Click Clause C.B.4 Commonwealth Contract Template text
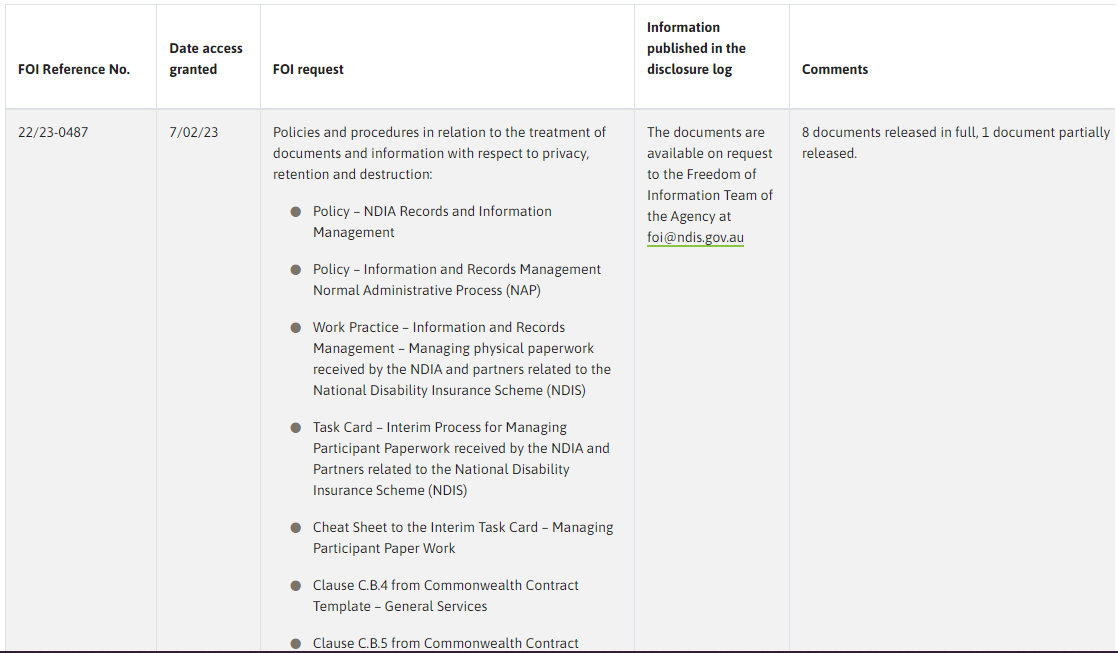 446,595
